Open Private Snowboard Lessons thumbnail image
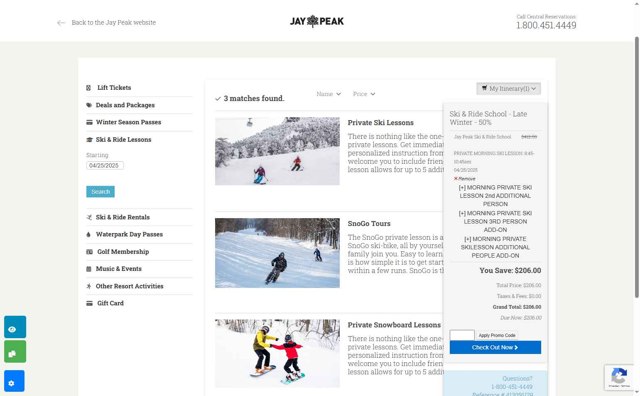The image size is (640, 396). point(277,354)
